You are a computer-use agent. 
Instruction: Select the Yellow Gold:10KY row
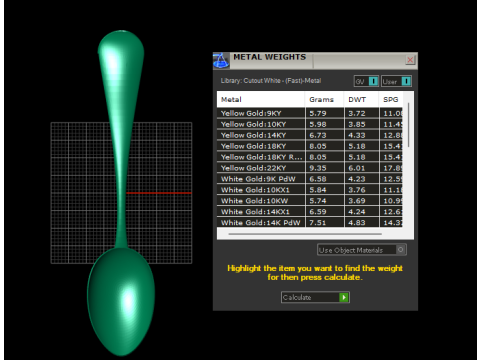coord(310,124)
